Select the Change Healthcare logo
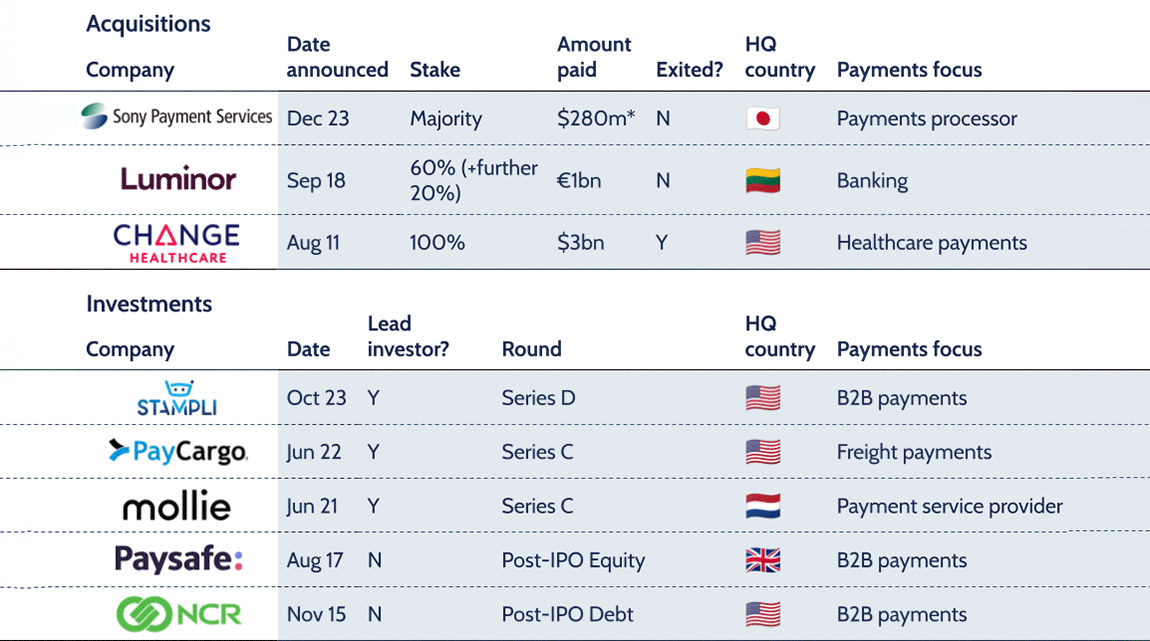This screenshot has height=641, width=1150. 177,242
